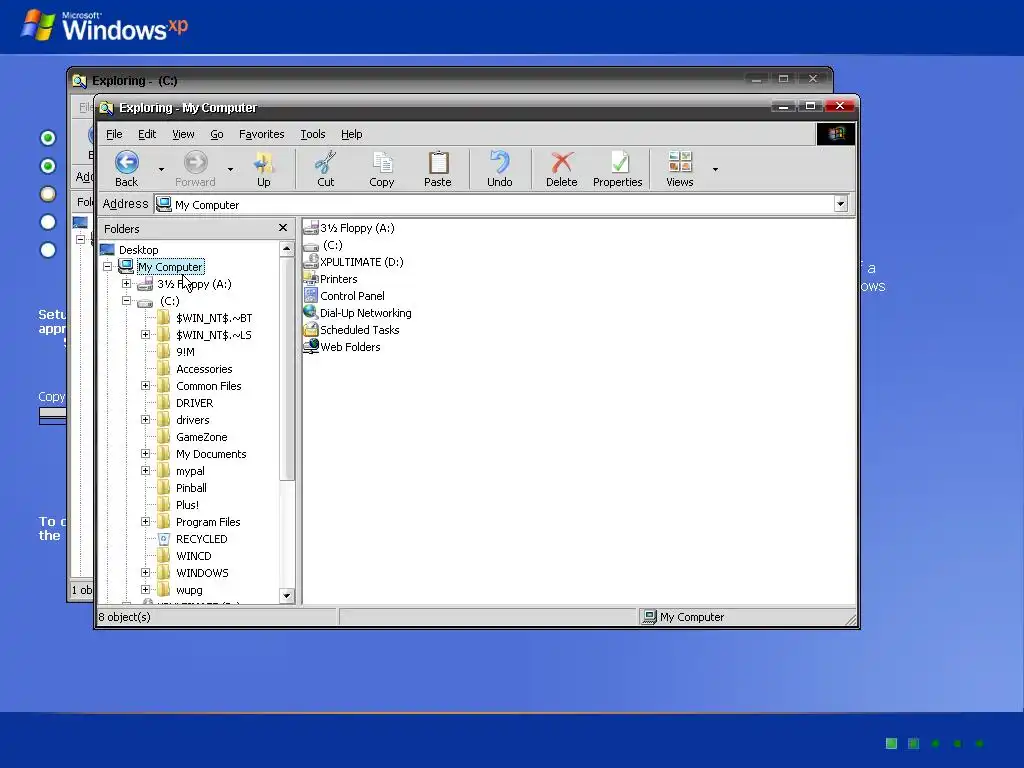Select third radio button in setup sidebar

coord(48,194)
